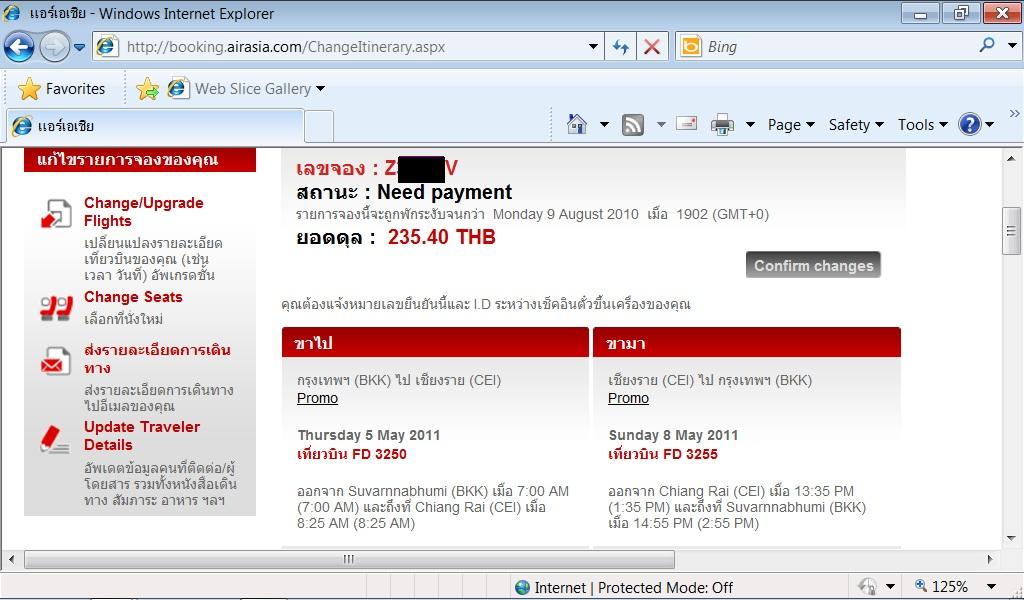Expand the feeds dropdown arrow

pos(661,124)
